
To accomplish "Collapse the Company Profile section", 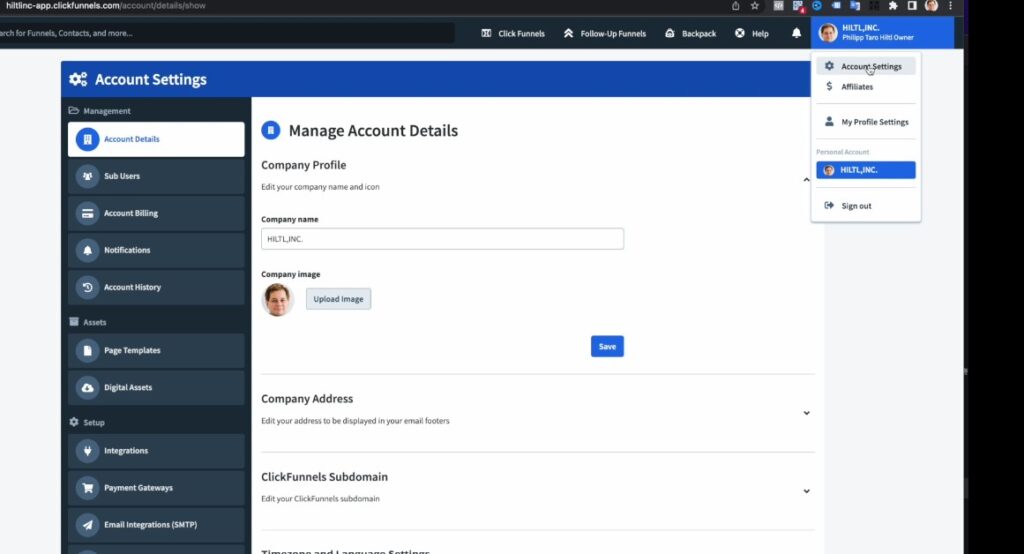I will coord(807,180).
